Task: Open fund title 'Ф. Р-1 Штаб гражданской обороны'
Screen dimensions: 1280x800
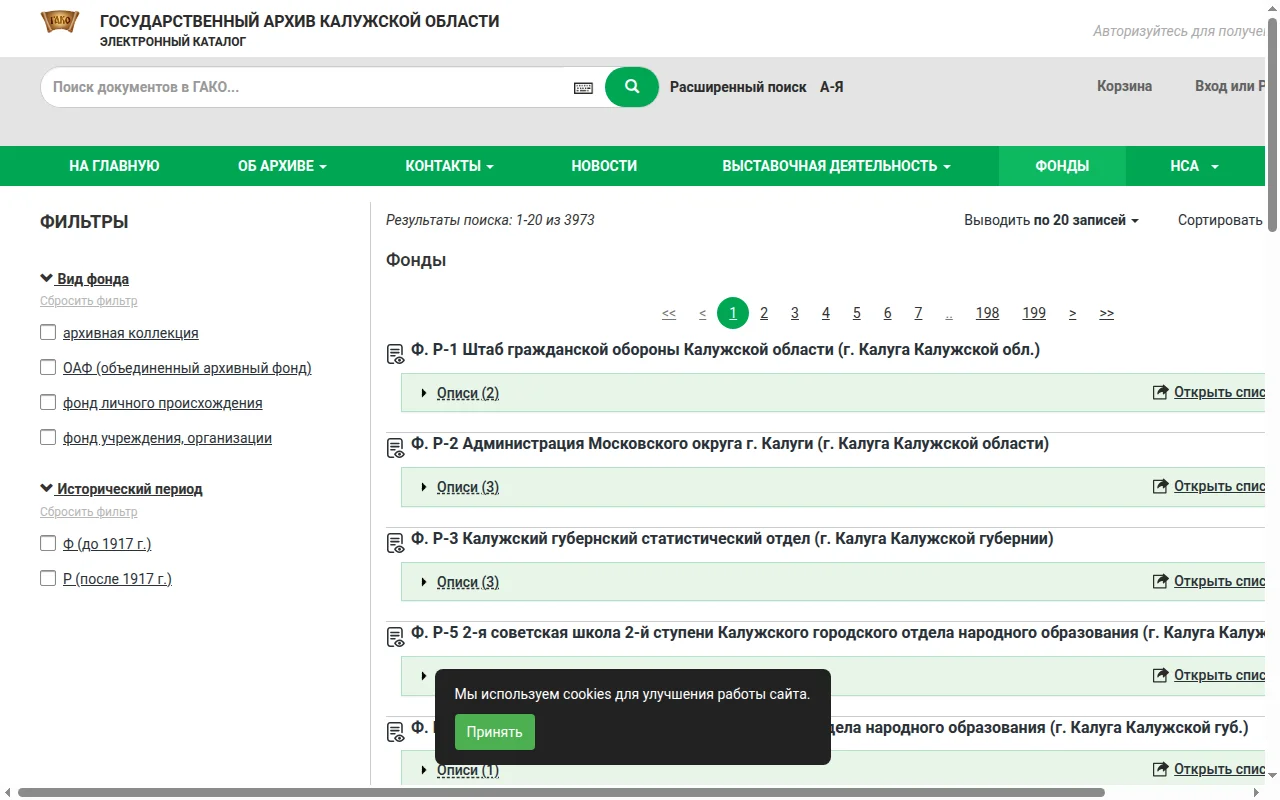Action: tap(726, 349)
